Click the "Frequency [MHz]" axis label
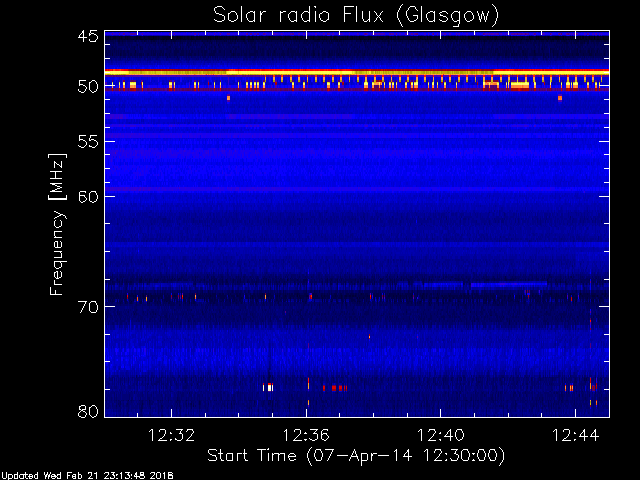This screenshot has width=640, height=480. coord(57,224)
